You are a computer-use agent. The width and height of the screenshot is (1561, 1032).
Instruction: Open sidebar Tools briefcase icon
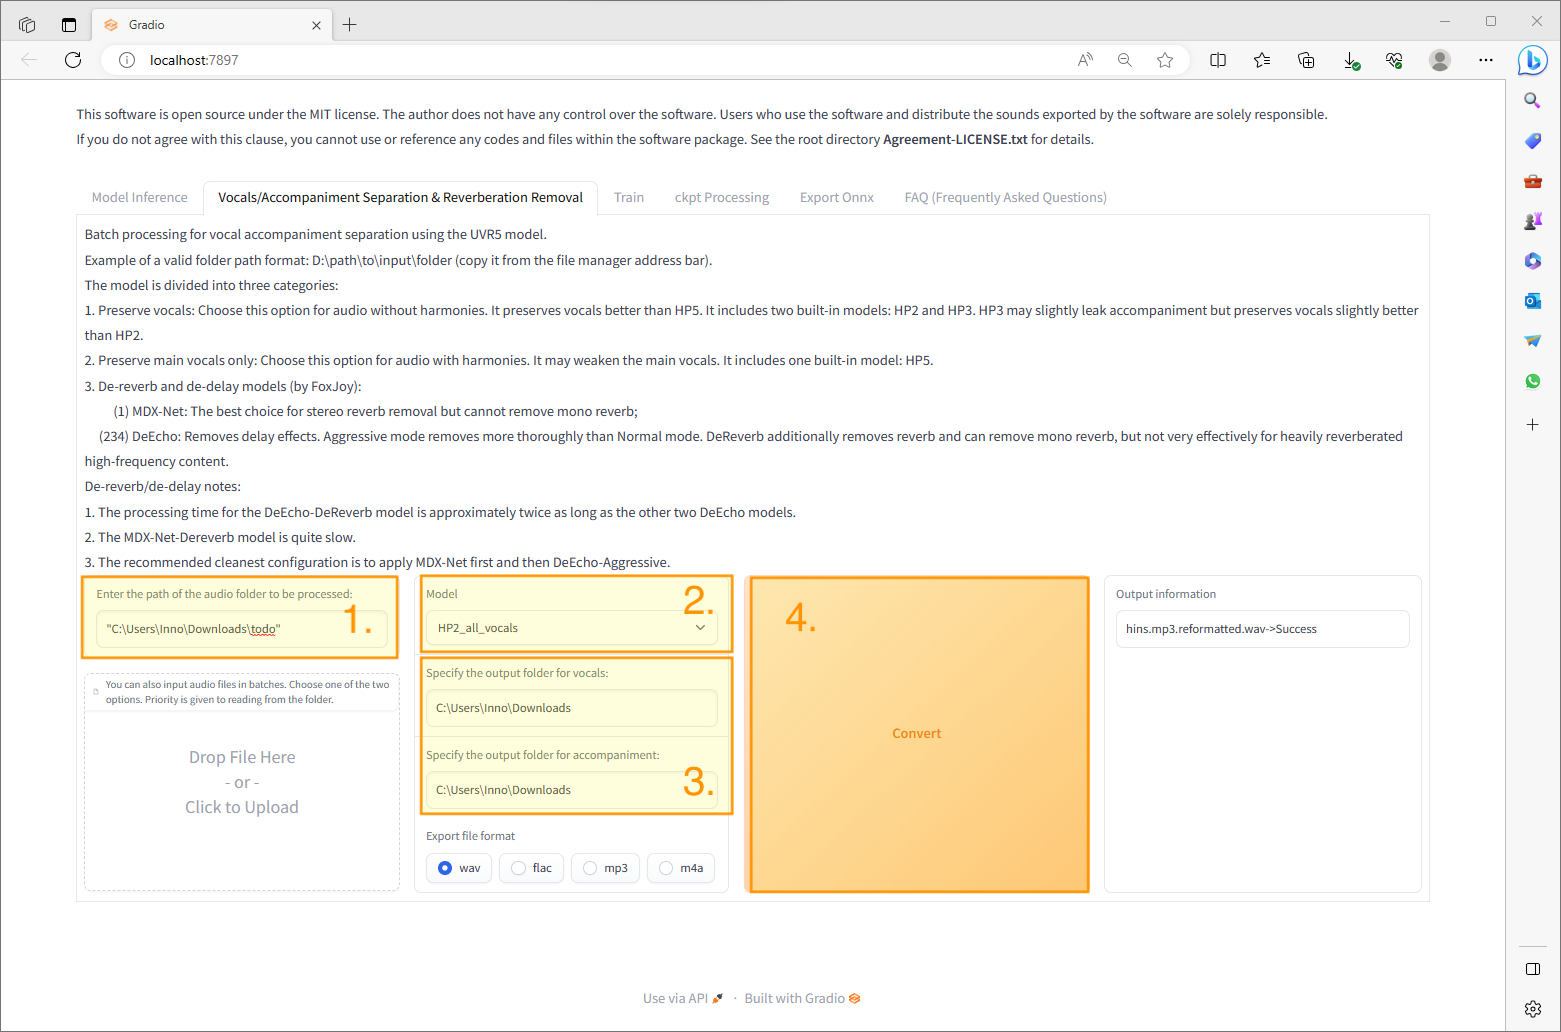(x=1532, y=181)
